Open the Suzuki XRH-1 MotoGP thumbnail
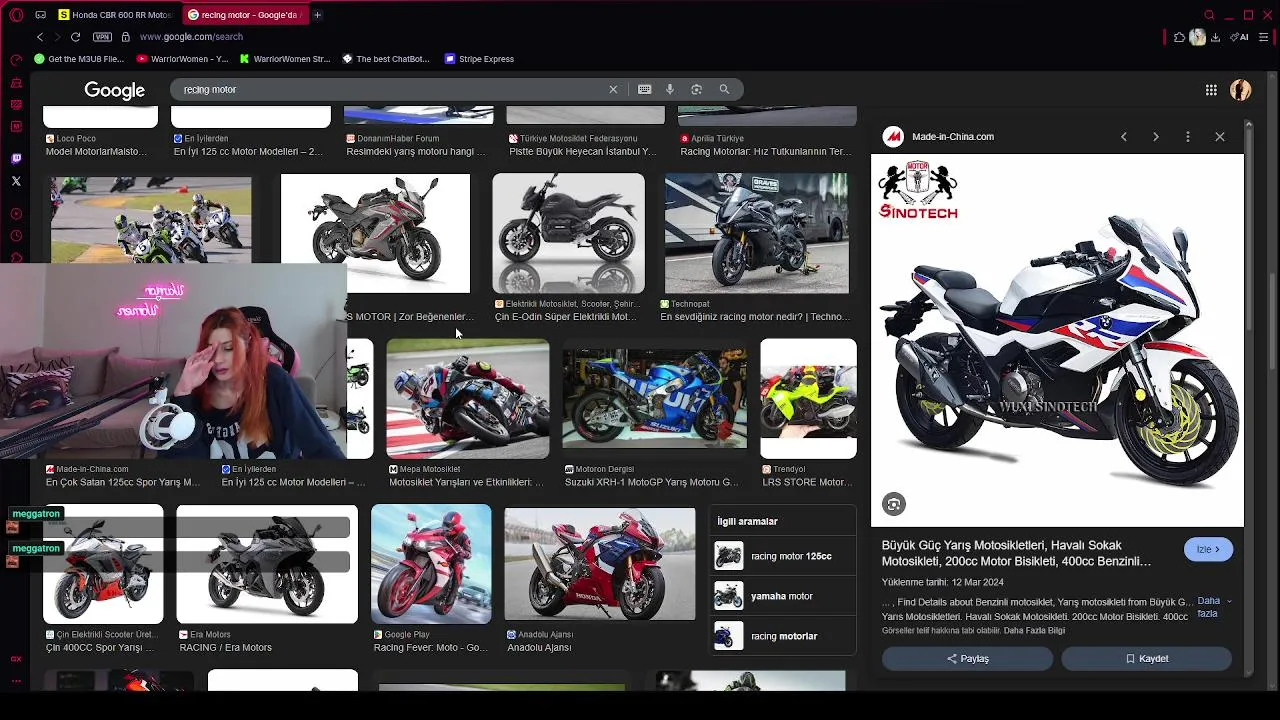 [654, 399]
